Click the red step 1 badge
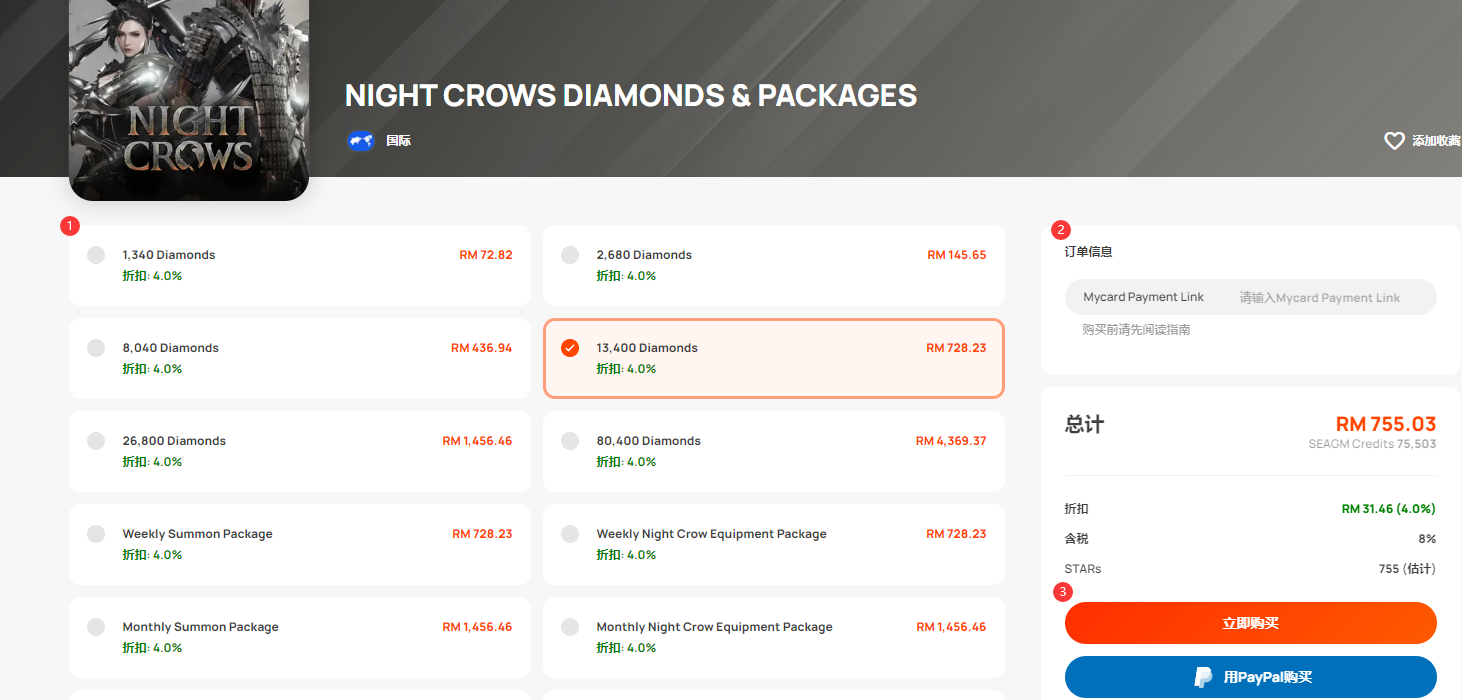The image size is (1462, 700). coord(69,226)
